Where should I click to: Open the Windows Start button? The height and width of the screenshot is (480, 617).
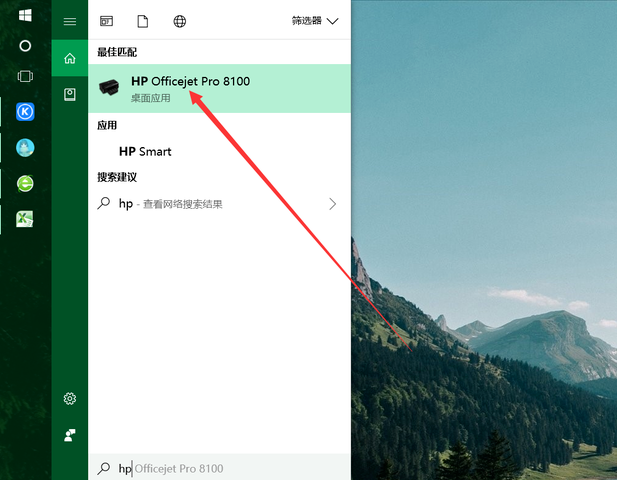pyautogui.click(x=25, y=15)
